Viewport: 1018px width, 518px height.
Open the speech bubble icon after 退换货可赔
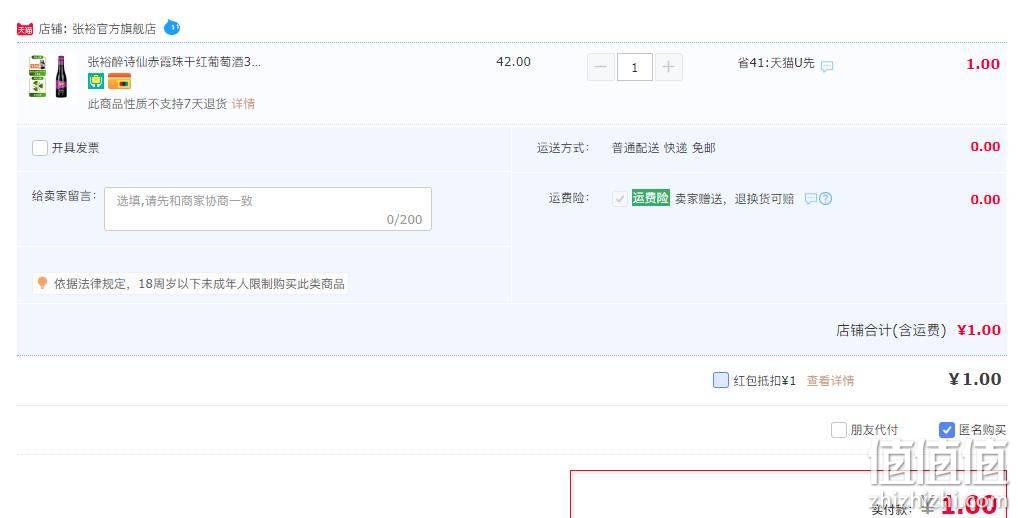click(811, 199)
